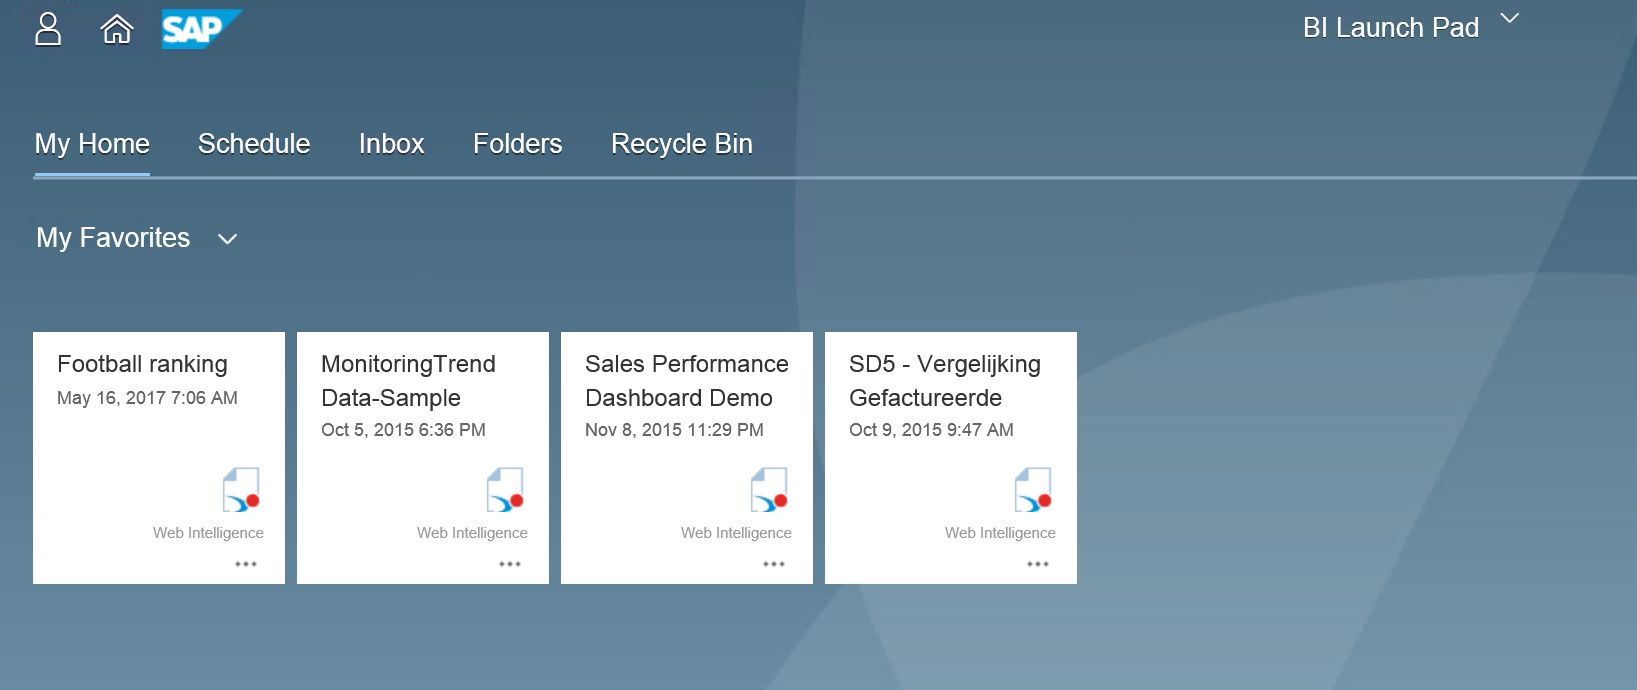Show more options for SD5 - Vergelijking Gefactureerde
Viewport: 1637px width, 690px height.
click(1038, 564)
